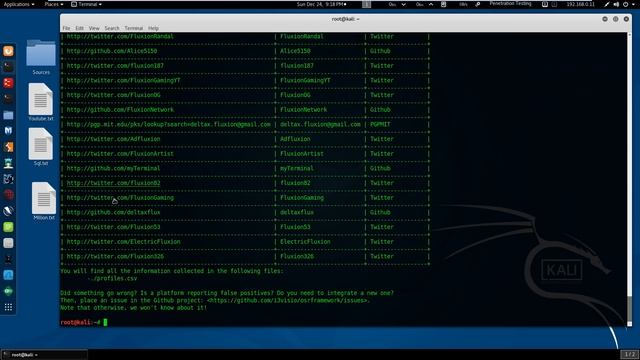
Task: Click the volume speaker icon in the top bar
Action: (616, 4)
